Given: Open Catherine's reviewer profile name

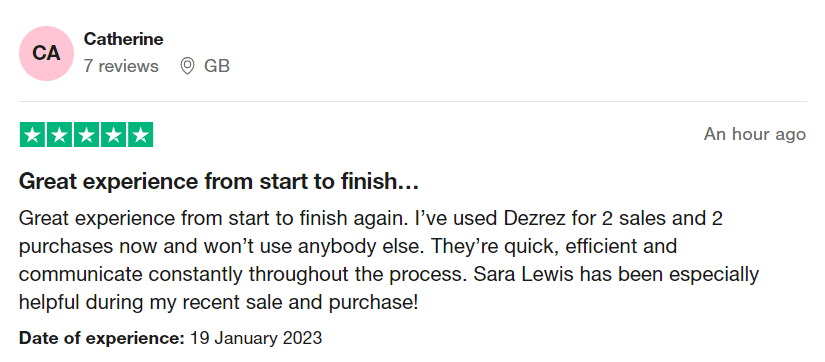Looking at the screenshot, I should pyautogui.click(x=123, y=39).
